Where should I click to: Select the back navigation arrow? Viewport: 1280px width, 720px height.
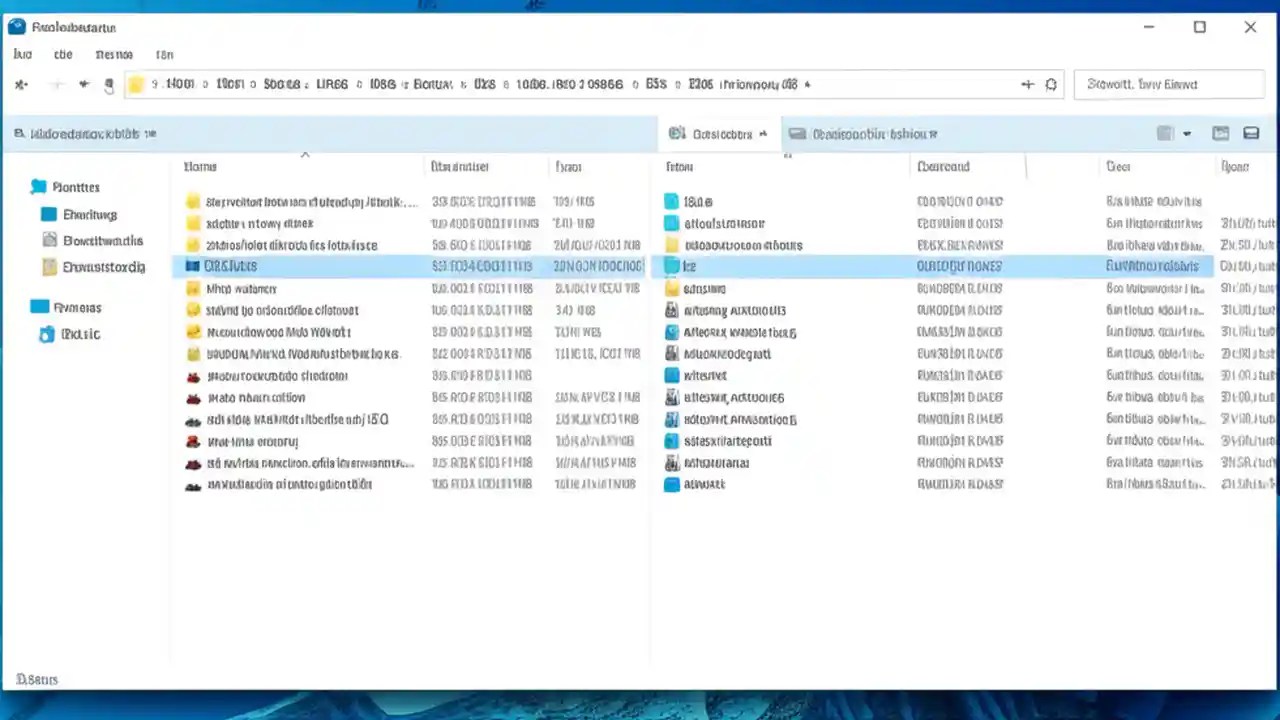20,84
